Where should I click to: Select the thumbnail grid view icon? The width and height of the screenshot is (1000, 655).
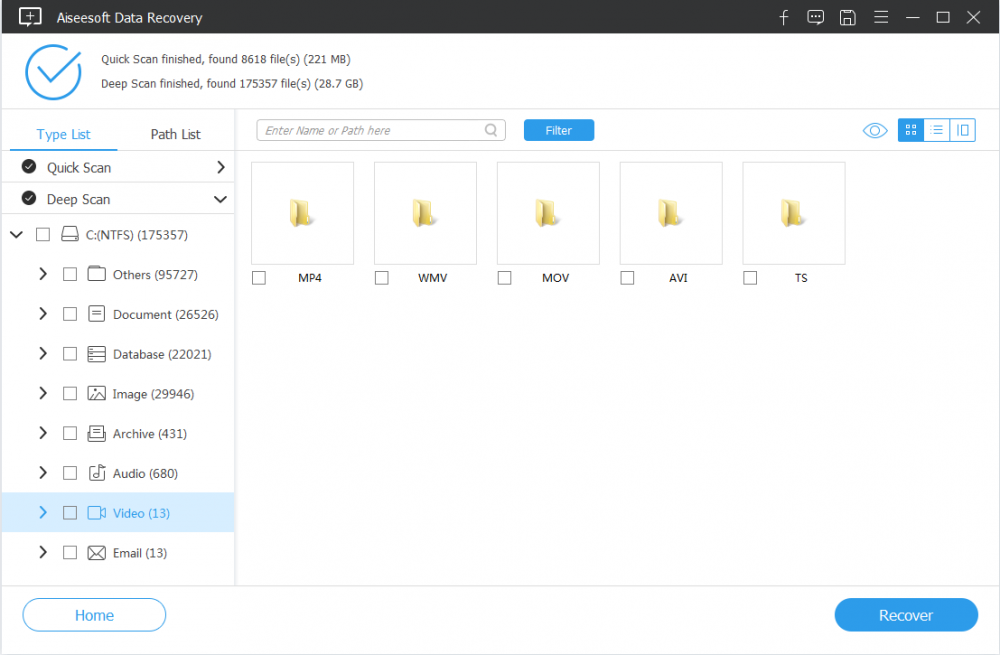[x=911, y=130]
